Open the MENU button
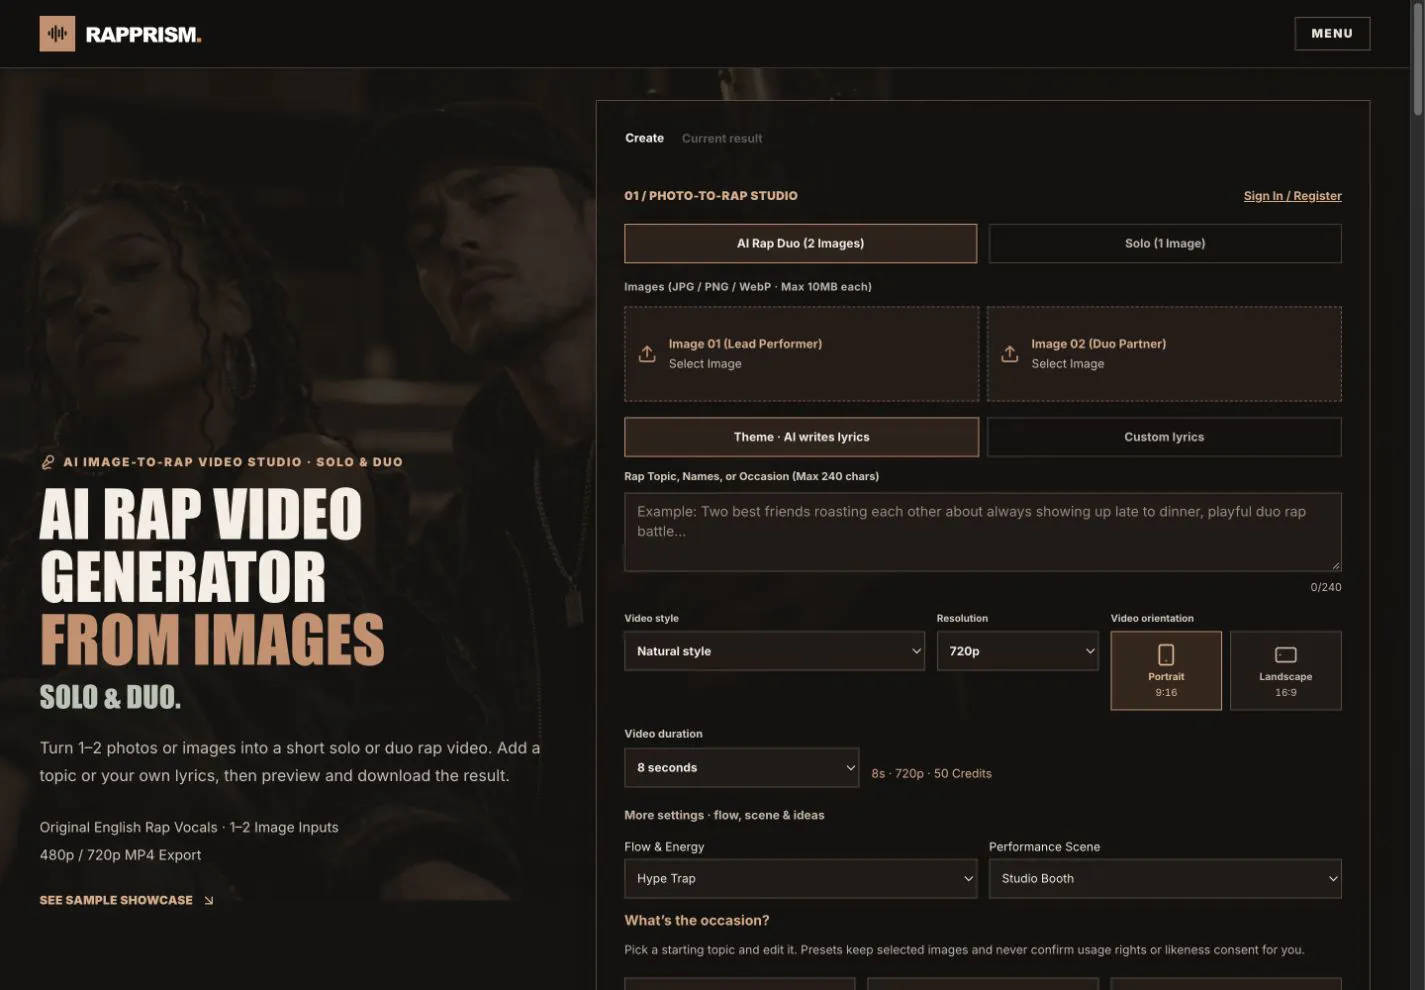 point(1332,34)
